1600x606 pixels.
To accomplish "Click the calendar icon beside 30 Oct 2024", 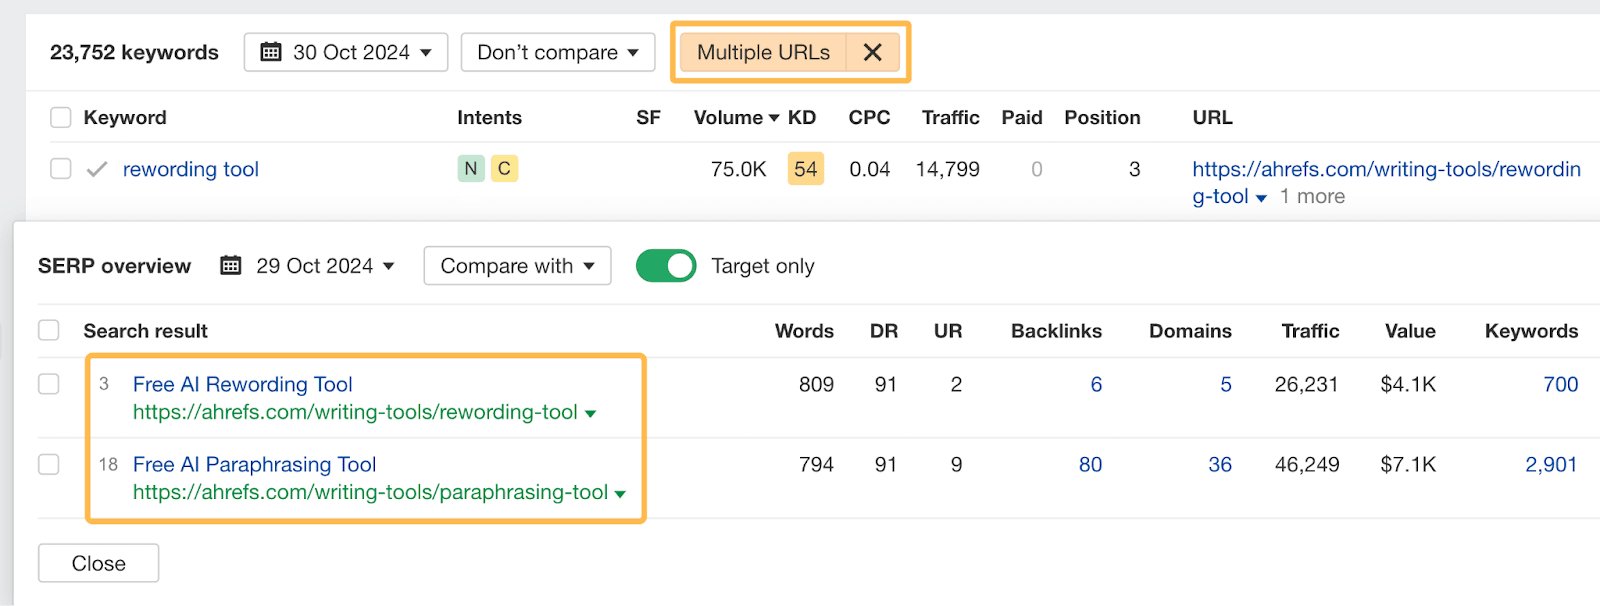I will (271, 52).
